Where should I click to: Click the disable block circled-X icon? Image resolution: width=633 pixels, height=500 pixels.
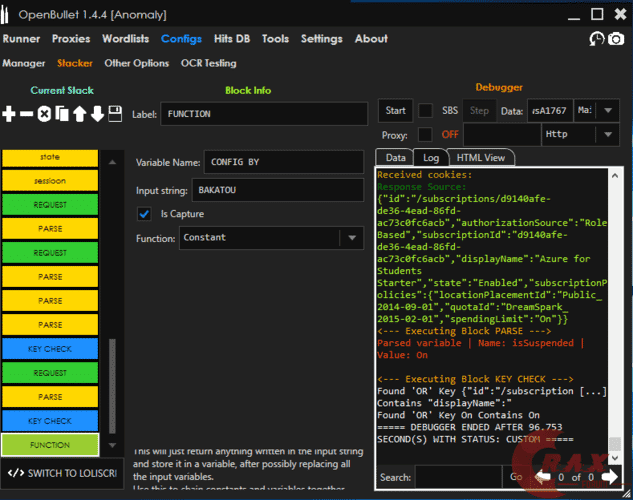tap(44, 114)
